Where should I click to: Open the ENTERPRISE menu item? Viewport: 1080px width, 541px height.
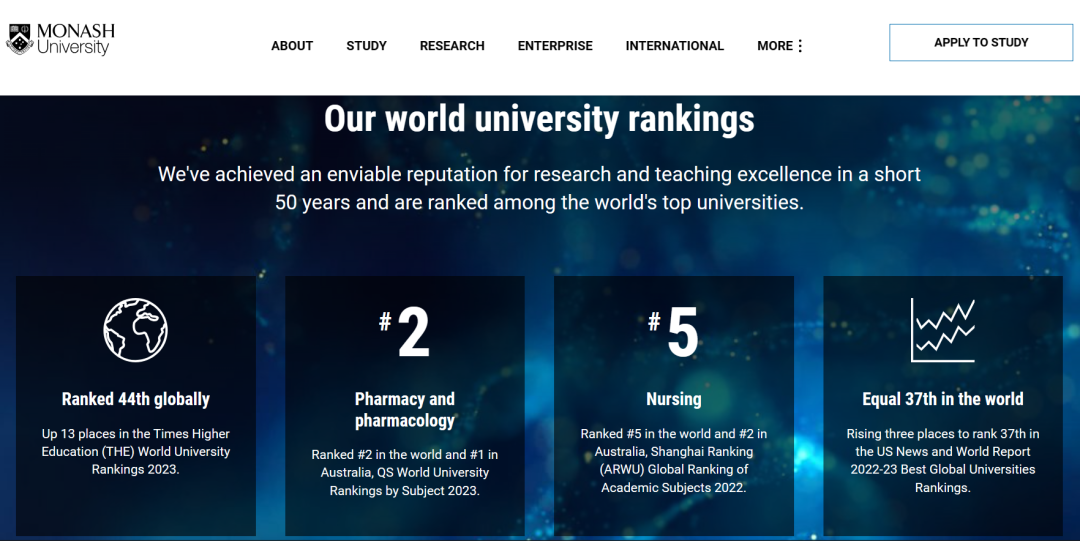coord(555,45)
